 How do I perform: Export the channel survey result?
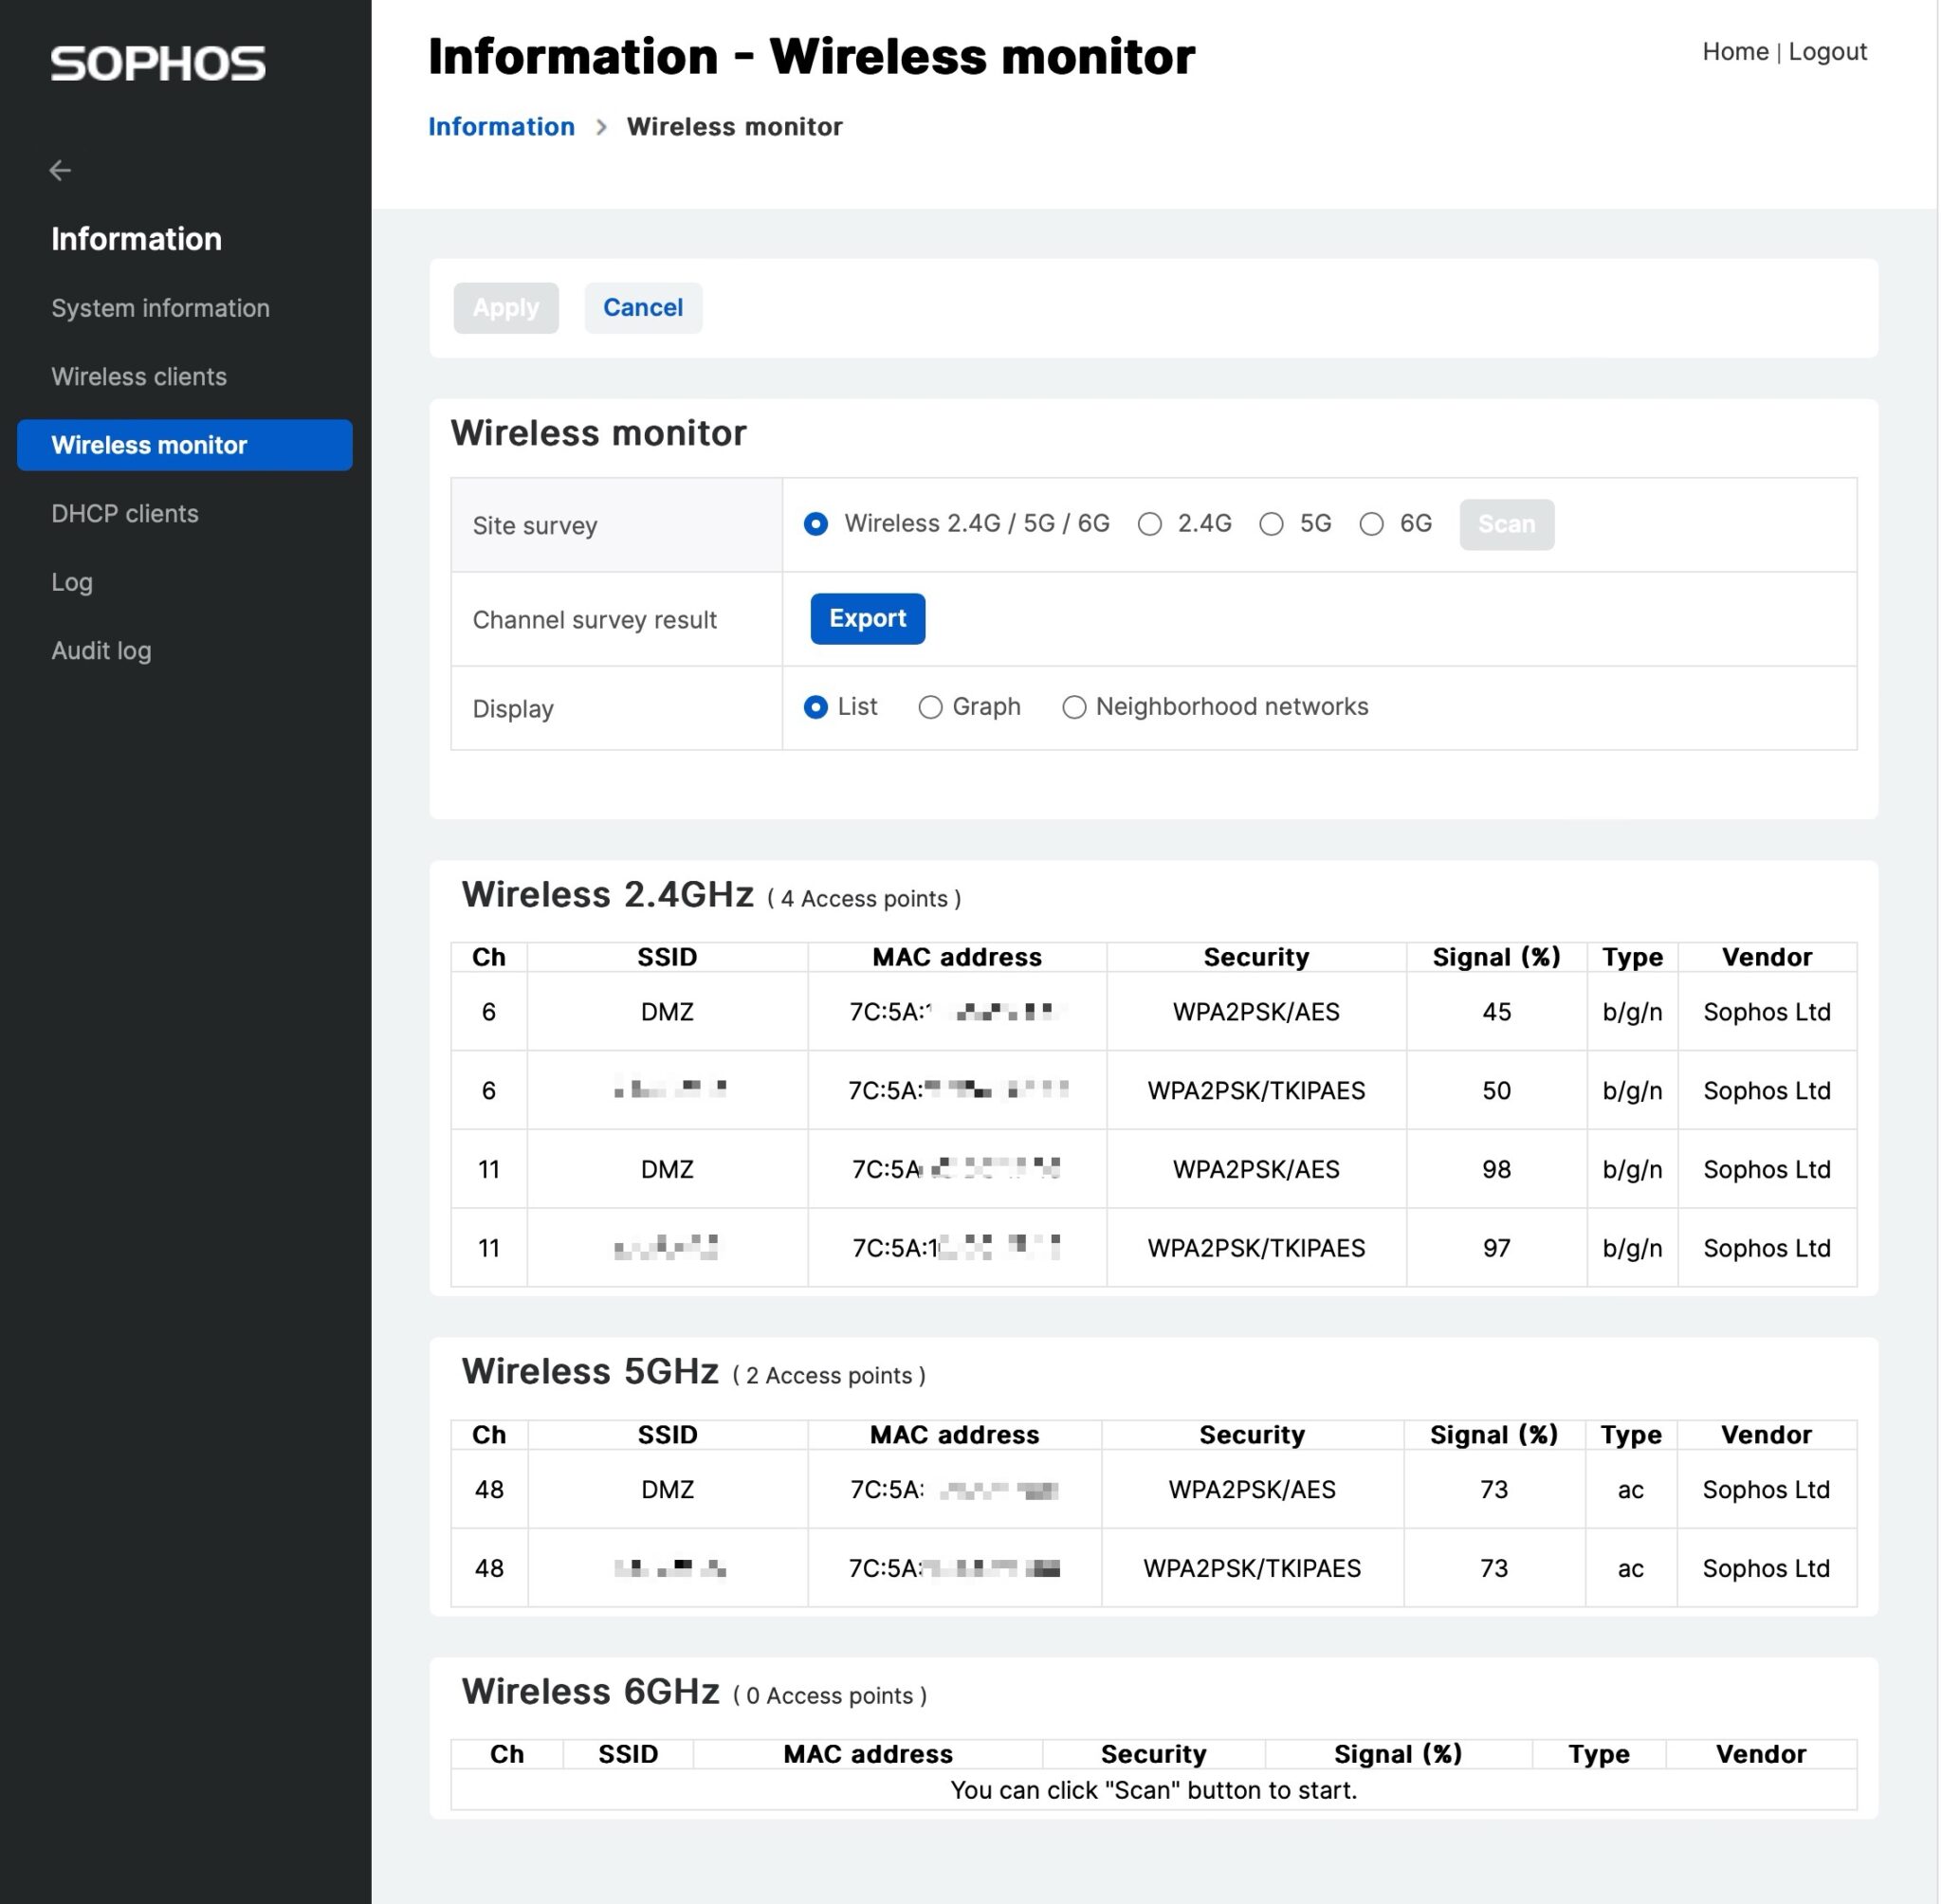click(866, 618)
